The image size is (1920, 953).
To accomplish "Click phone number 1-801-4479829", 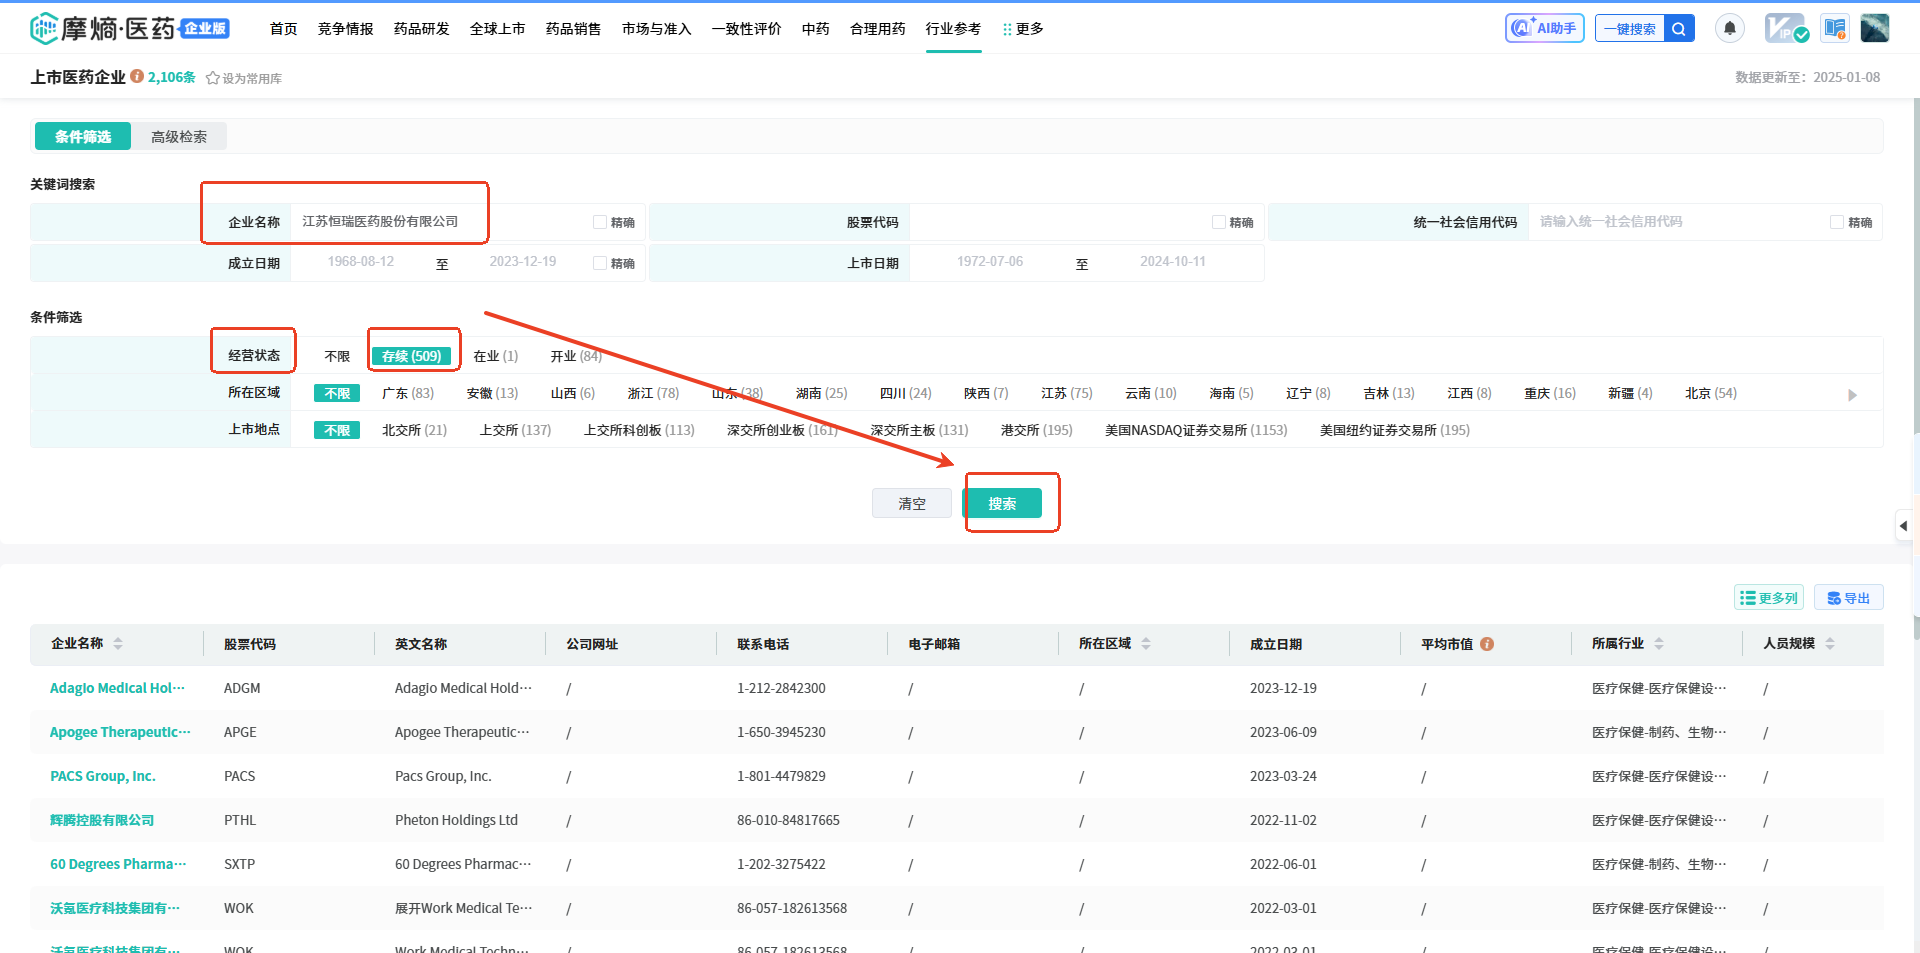I will click(x=781, y=776).
